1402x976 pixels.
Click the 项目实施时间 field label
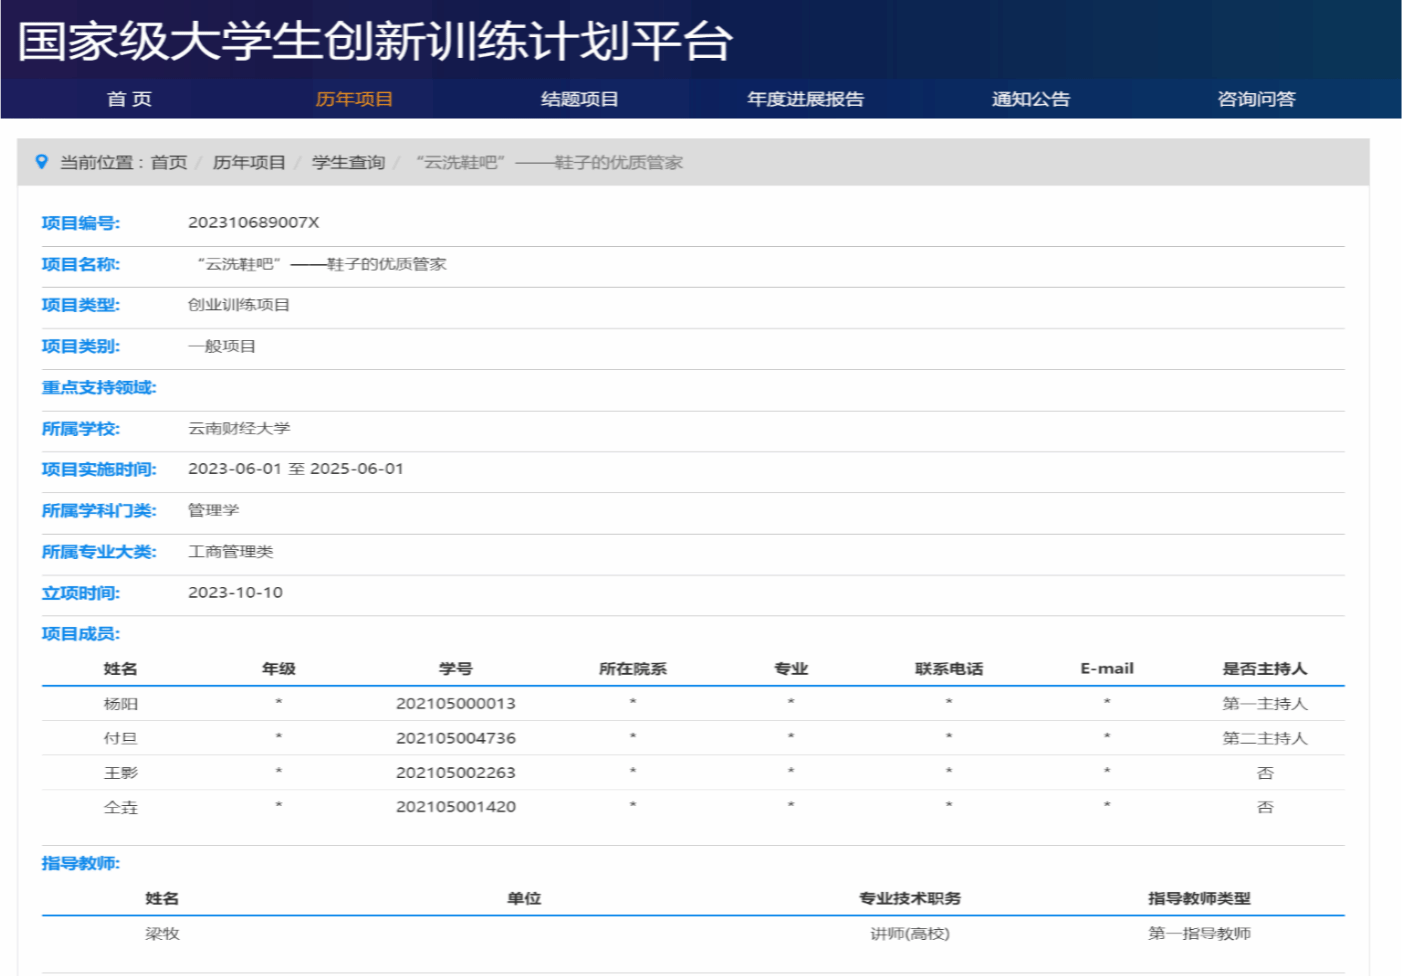[x=99, y=469]
